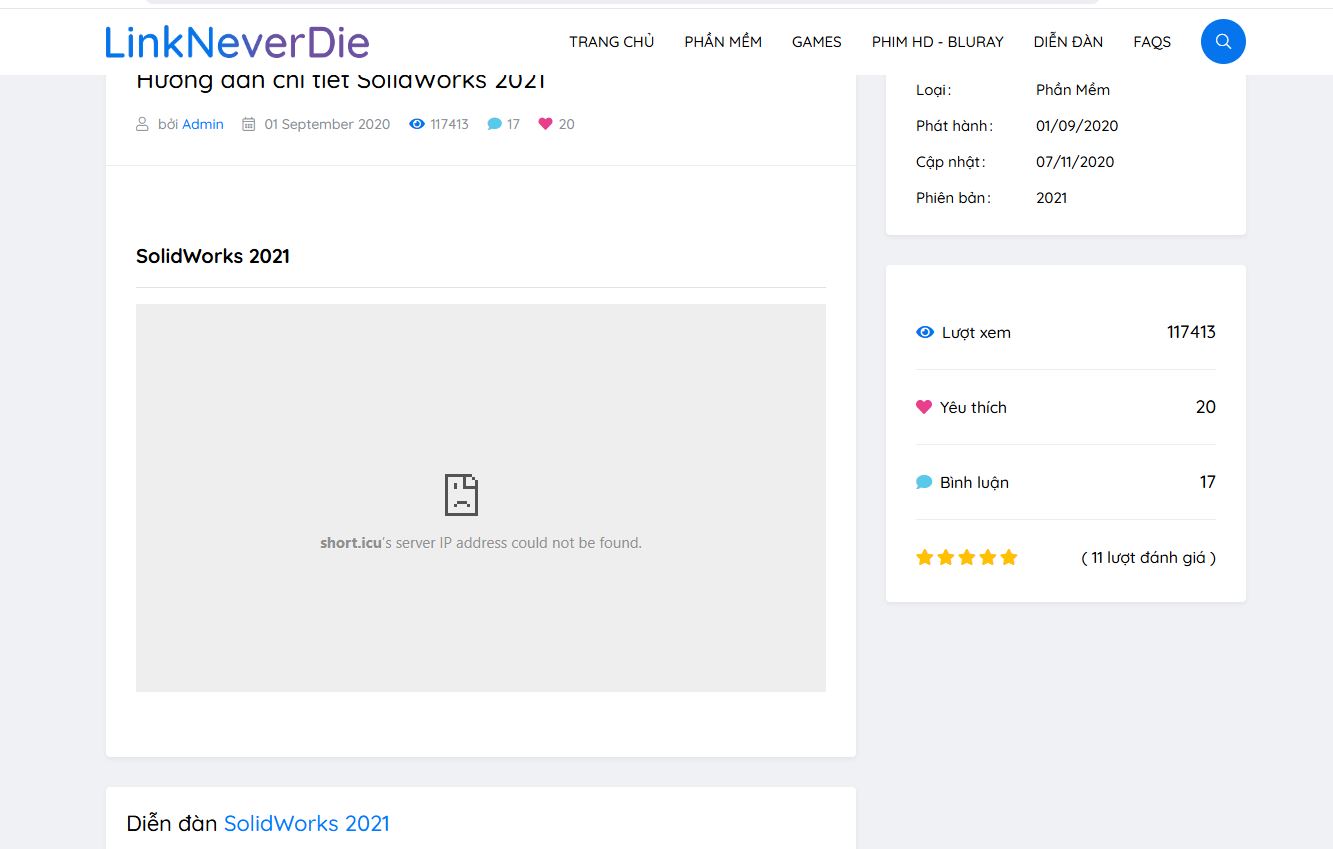Click the short.icu server error message

pos(481,543)
